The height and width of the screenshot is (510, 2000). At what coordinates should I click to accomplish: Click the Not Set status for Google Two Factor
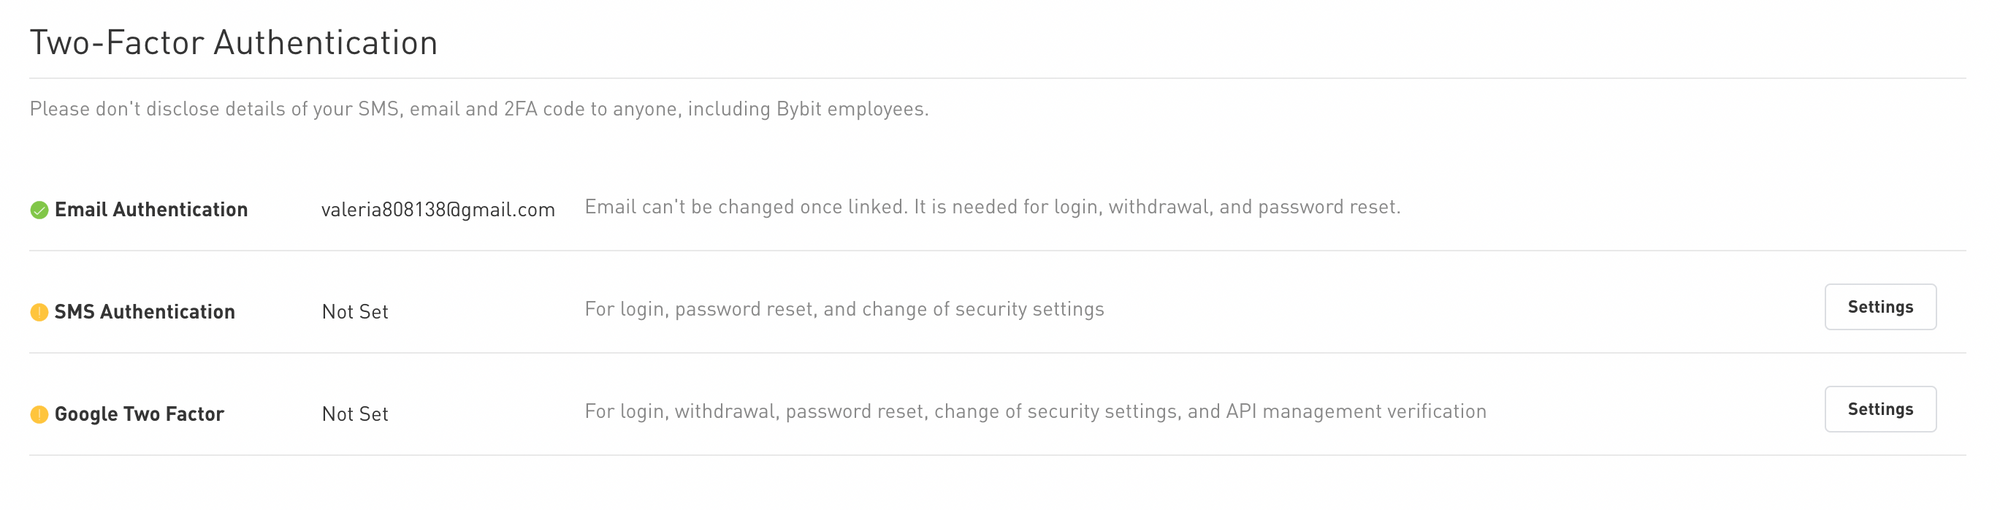point(355,414)
